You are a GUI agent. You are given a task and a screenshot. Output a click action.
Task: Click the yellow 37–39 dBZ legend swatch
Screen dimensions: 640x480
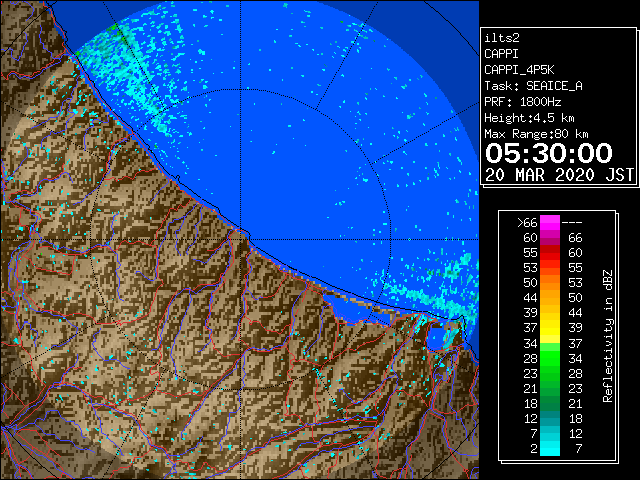[x=550, y=328]
